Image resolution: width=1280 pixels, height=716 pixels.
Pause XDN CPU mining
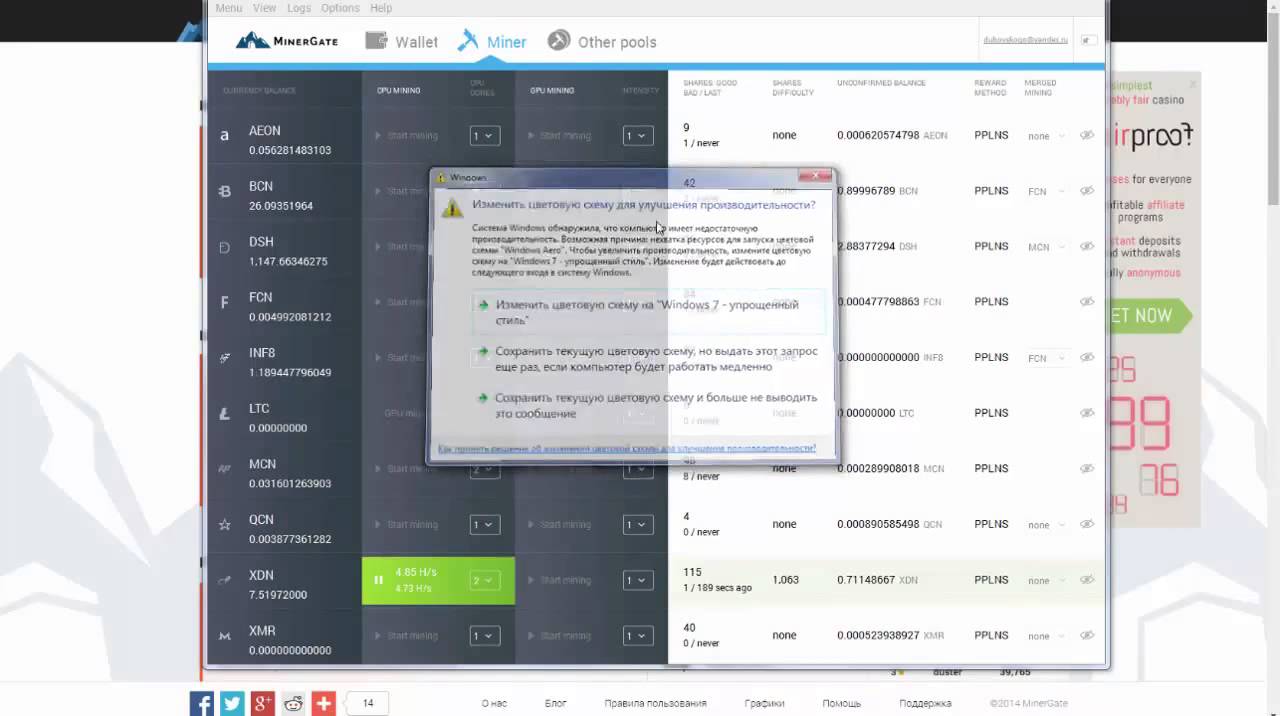click(378, 580)
